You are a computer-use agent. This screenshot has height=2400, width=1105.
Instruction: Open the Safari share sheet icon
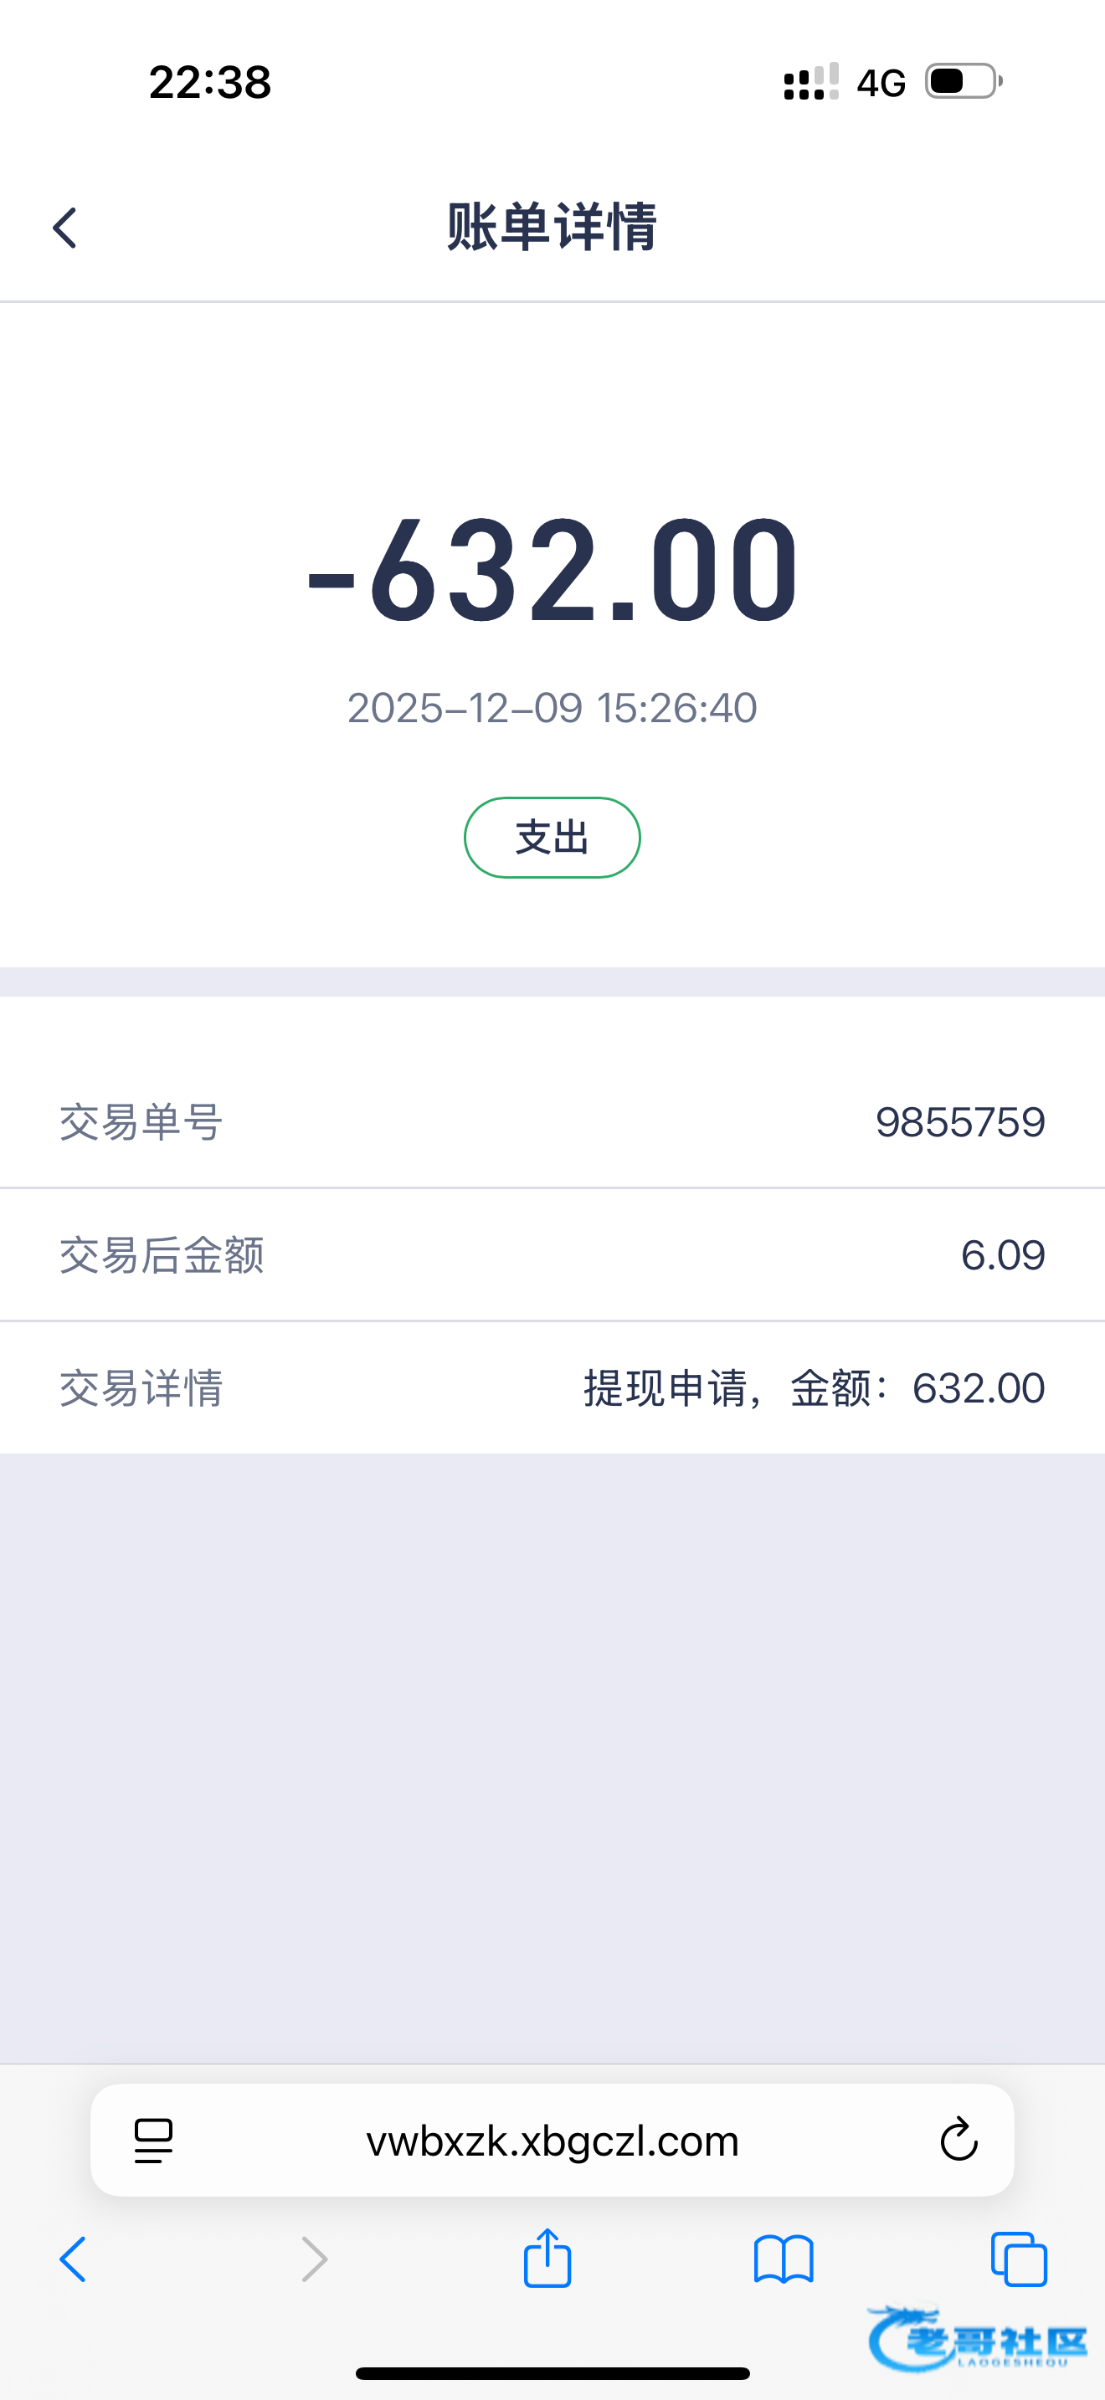pos(547,2258)
